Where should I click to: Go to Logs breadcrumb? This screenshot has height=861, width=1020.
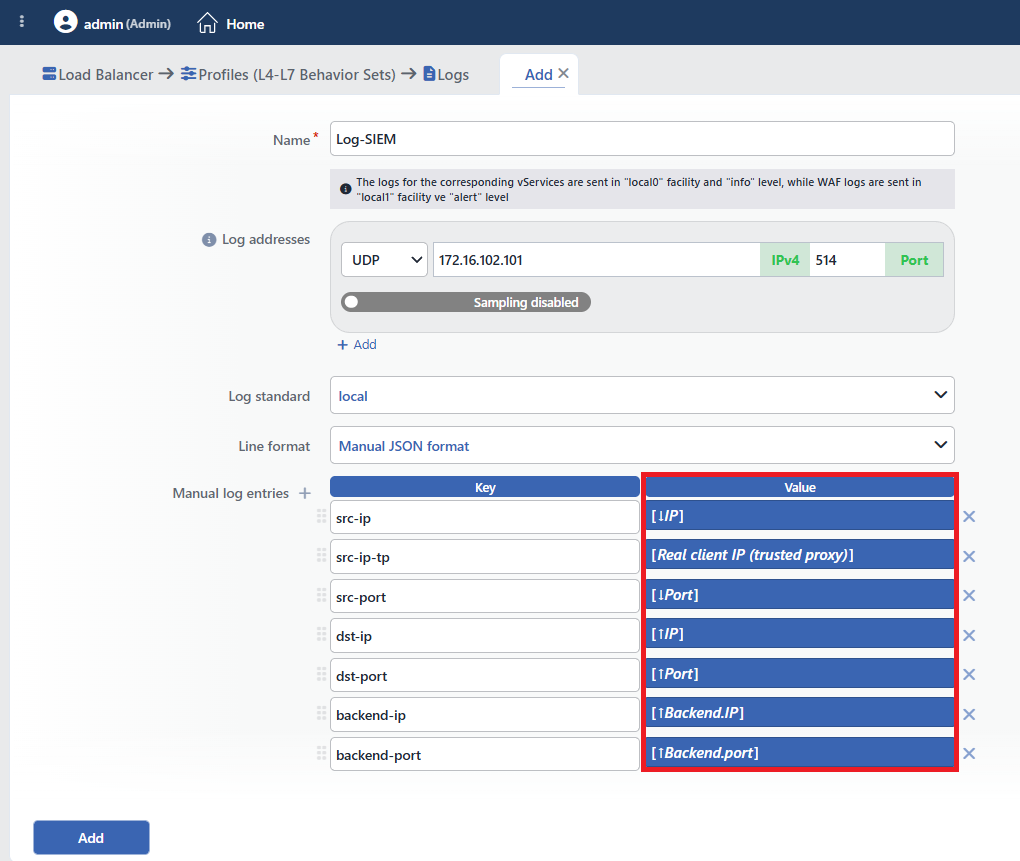pos(453,75)
